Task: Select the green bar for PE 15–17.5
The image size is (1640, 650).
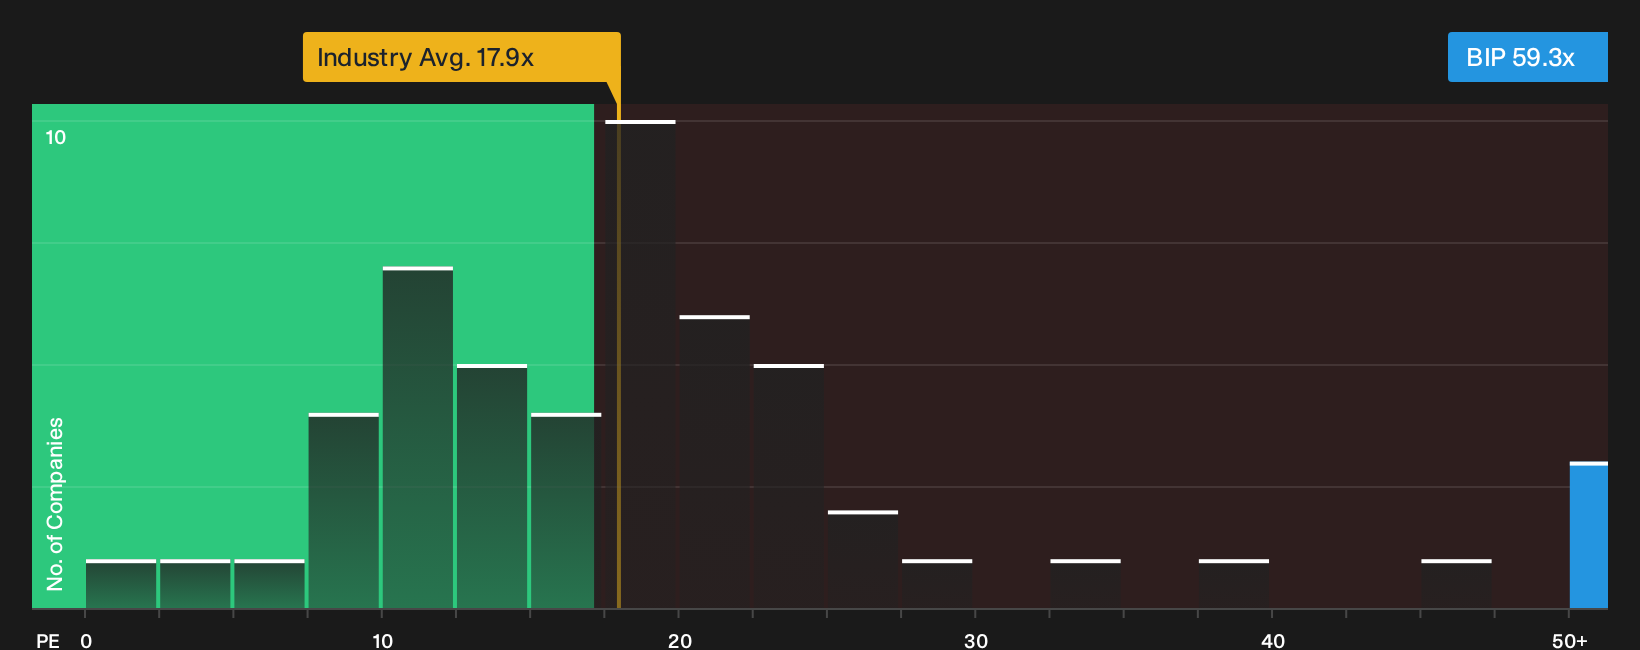Action: tap(566, 510)
